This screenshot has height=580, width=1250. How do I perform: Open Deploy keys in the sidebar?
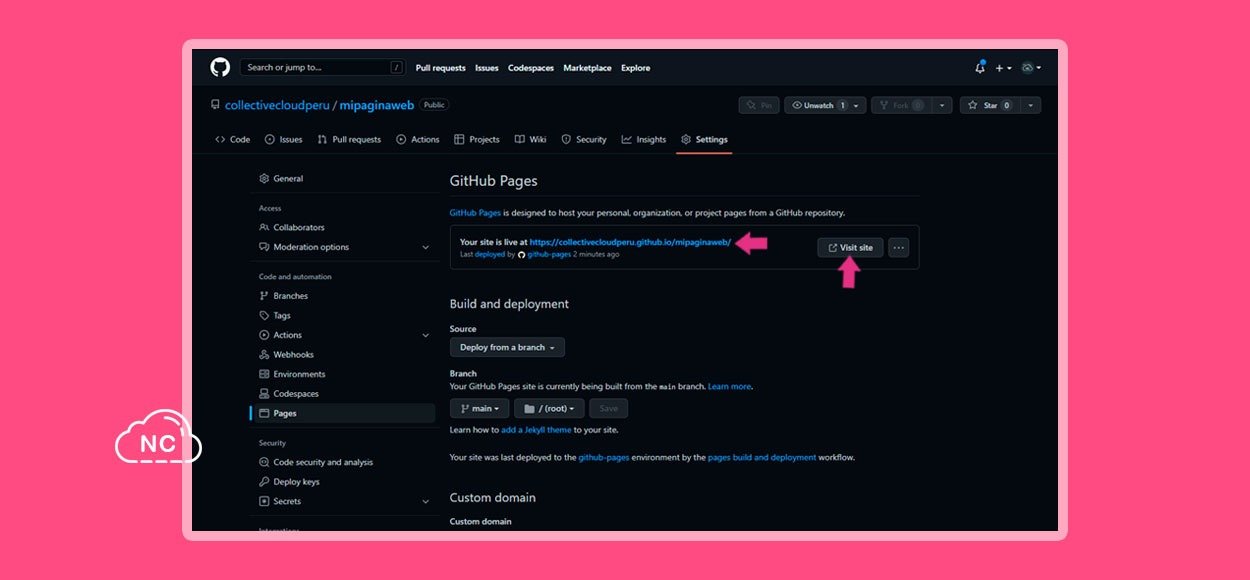pyautogui.click(x=296, y=482)
